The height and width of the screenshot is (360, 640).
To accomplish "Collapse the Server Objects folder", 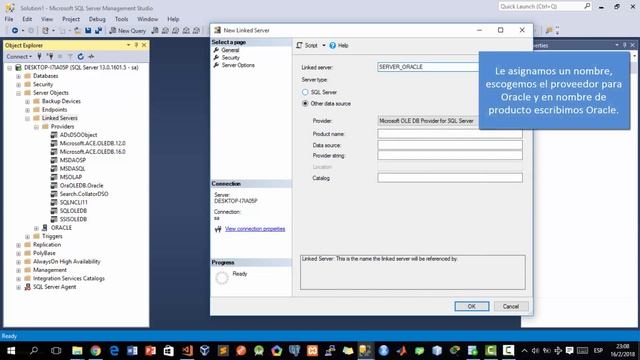I will click(18, 93).
